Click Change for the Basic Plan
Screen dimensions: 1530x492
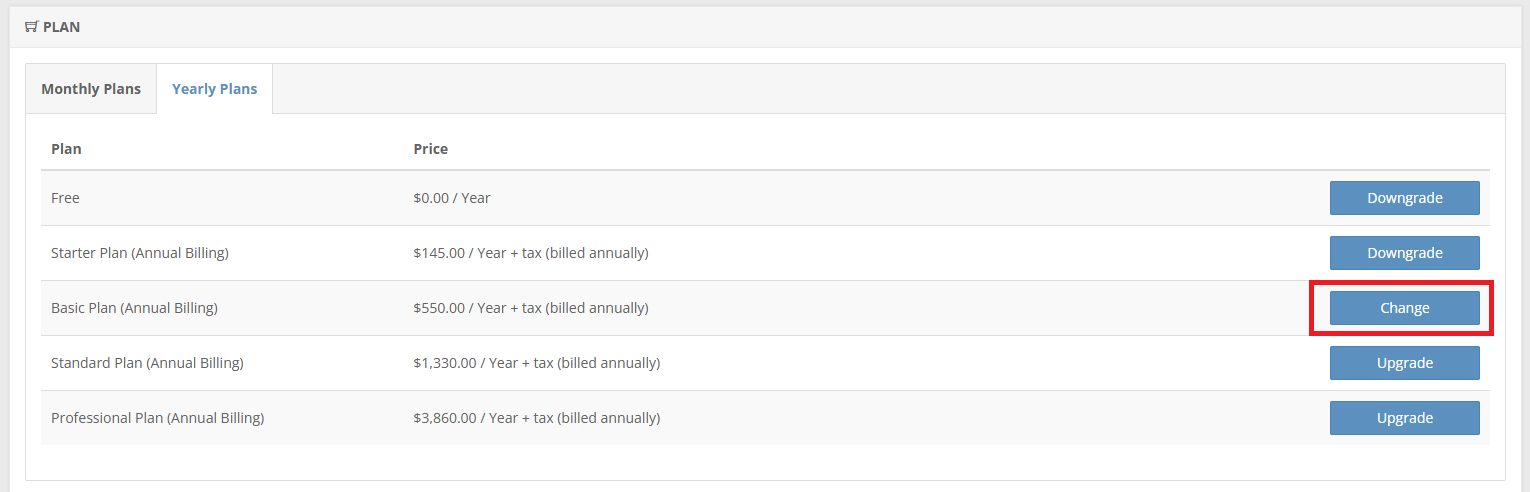click(1404, 308)
